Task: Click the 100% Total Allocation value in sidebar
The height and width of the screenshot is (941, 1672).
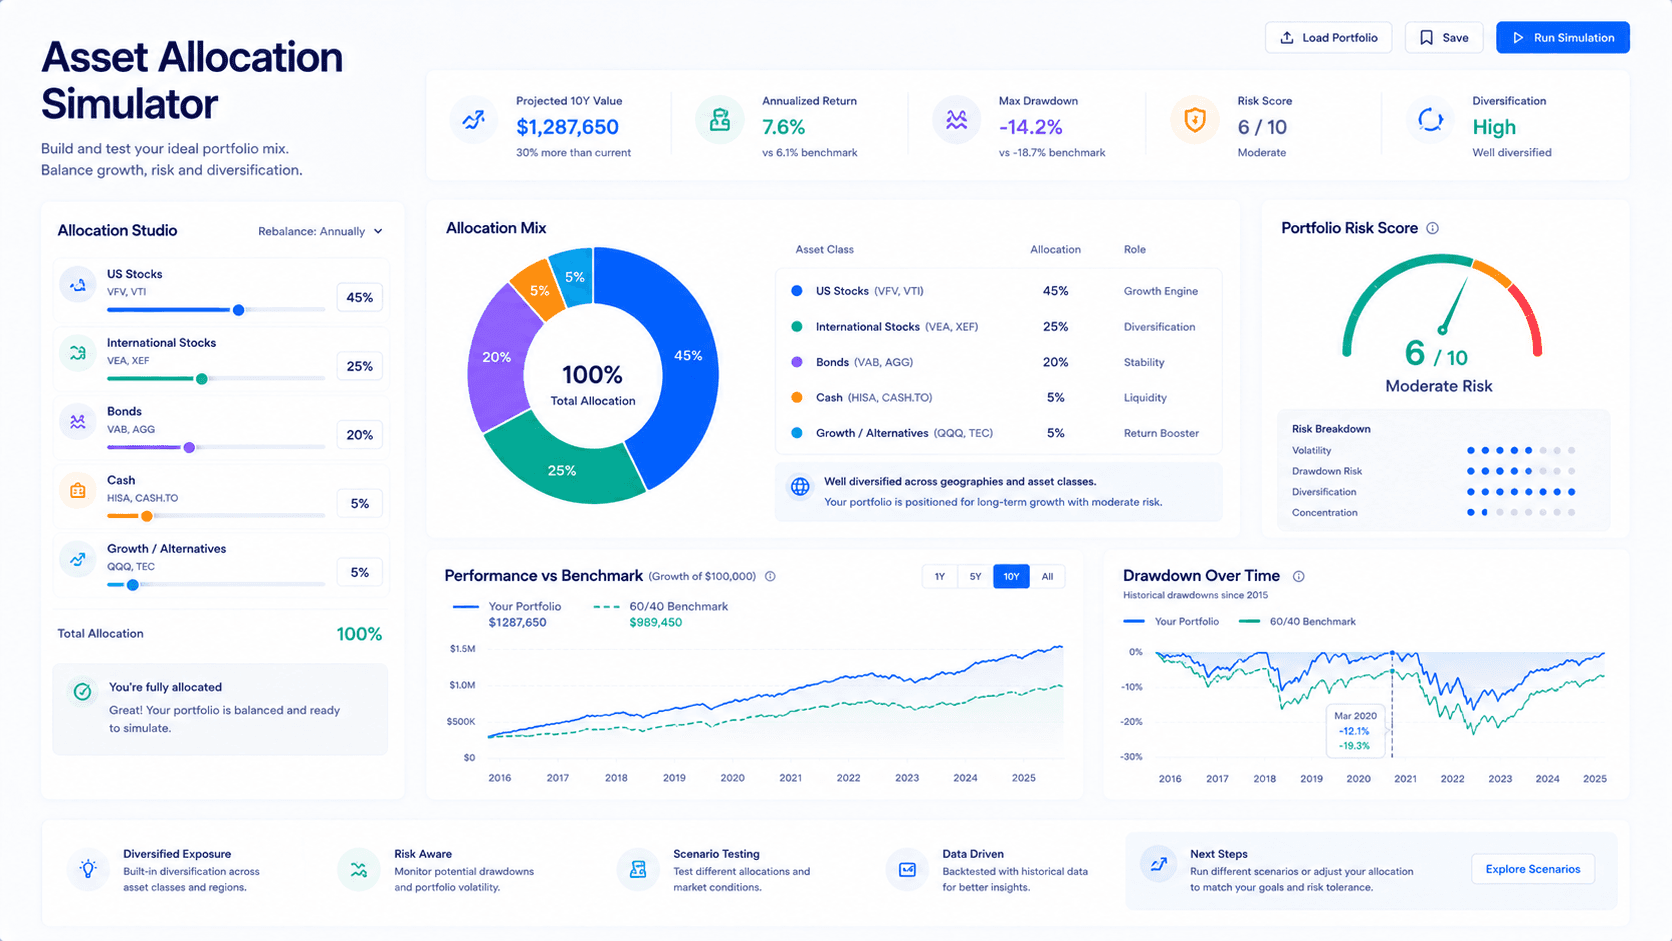Action: (359, 634)
